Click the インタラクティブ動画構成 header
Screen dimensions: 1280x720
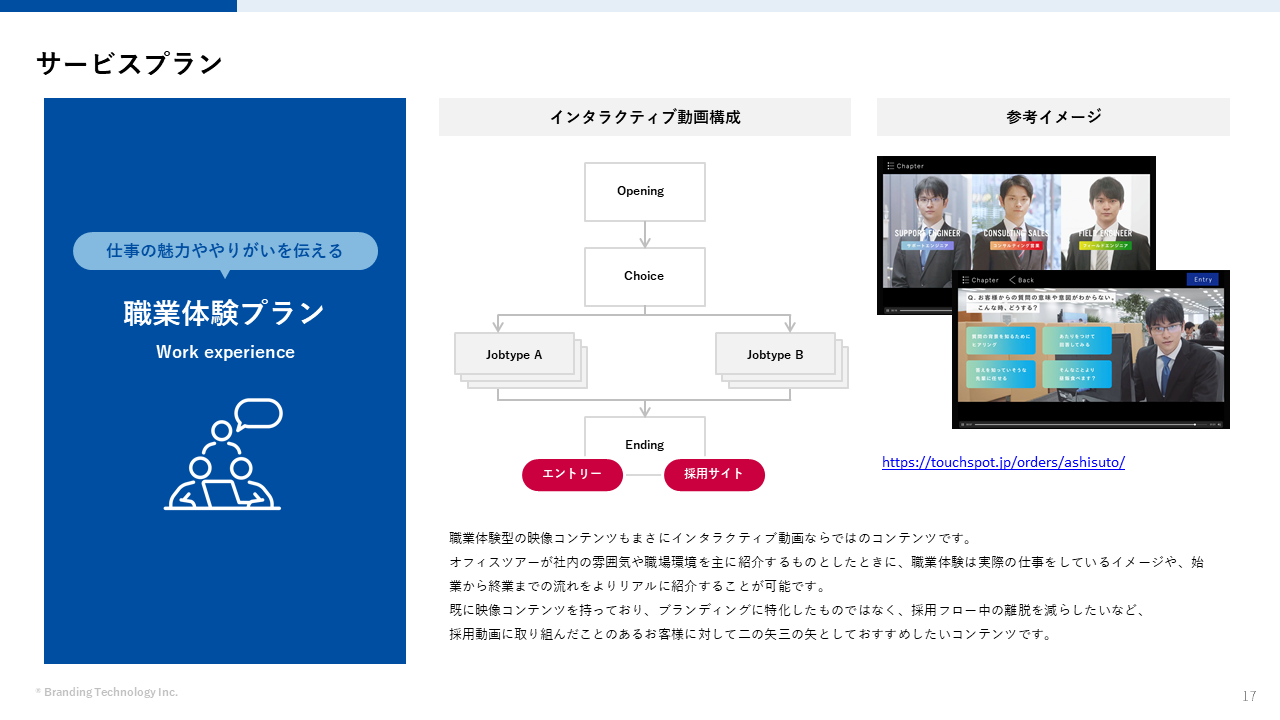click(x=645, y=117)
